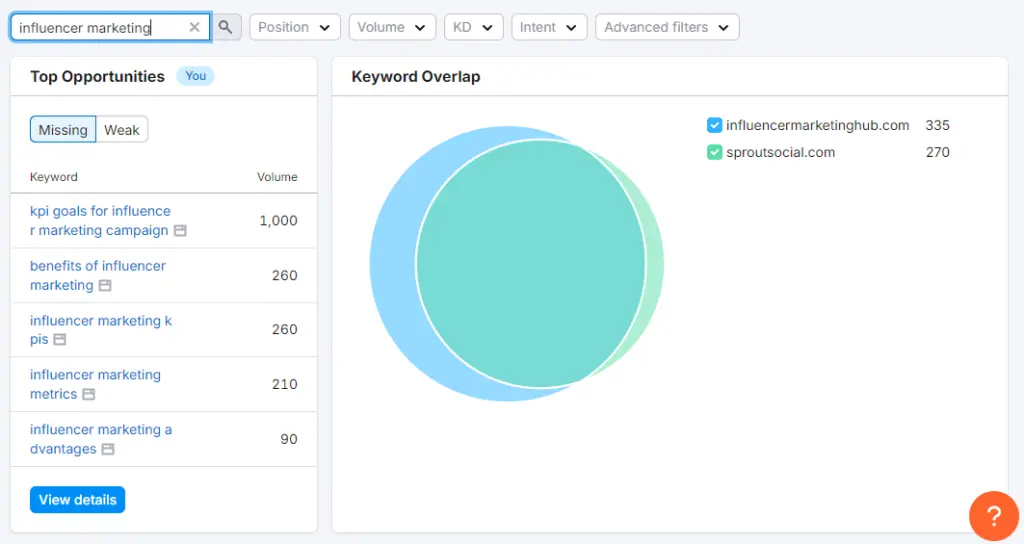Open the orange help question mark button
The width and height of the screenshot is (1024, 544).
click(x=993, y=515)
